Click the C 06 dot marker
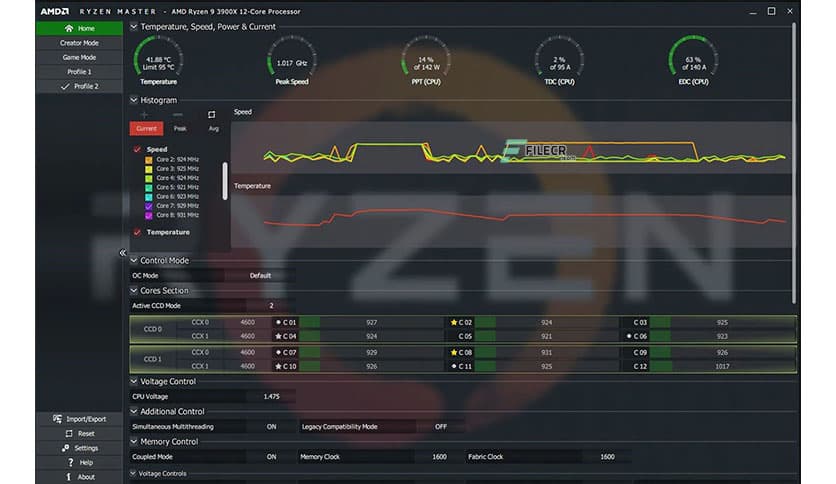Screen dimensions: 836x484 click(x=629, y=336)
